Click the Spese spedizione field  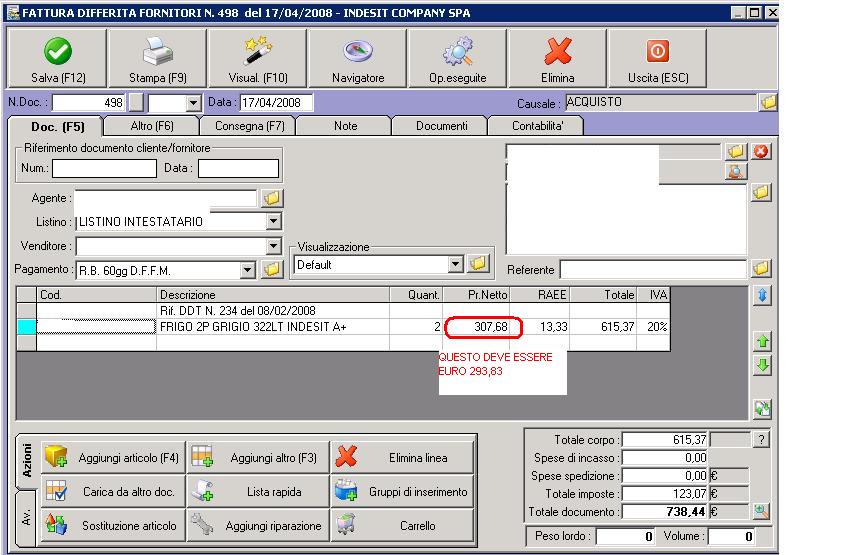click(665, 476)
